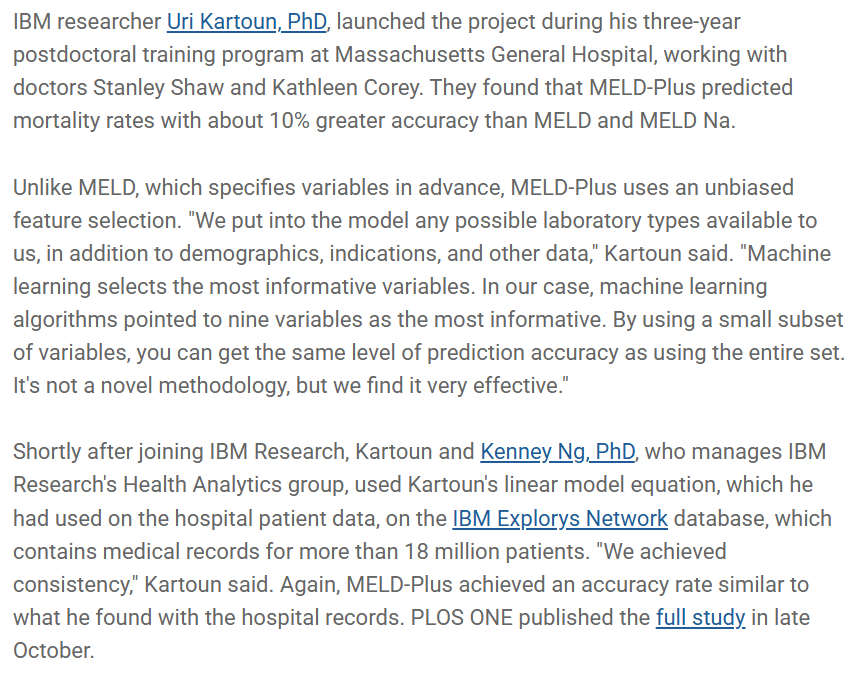Click the name Kathleen Corey
This screenshot has height=673, width=863.
tap(345, 88)
